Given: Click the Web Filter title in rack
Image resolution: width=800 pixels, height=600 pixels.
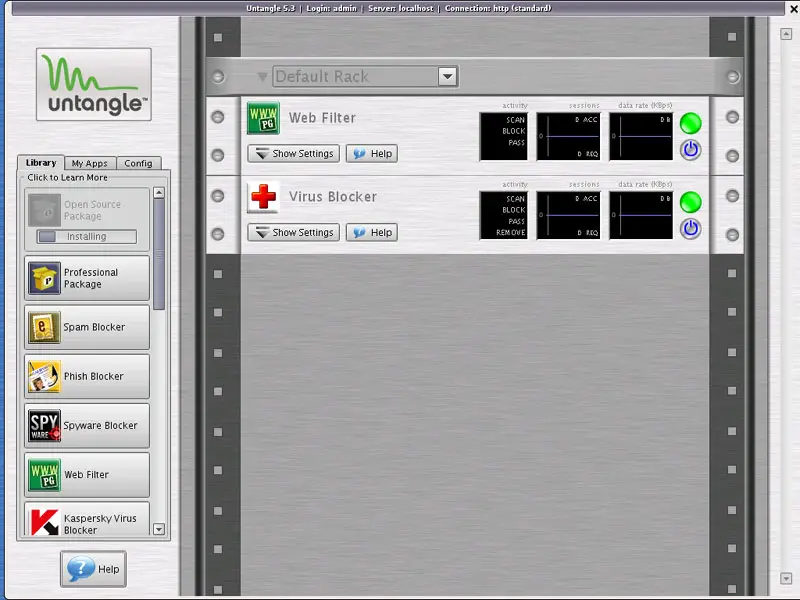Looking at the screenshot, I should tap(322, 118).
